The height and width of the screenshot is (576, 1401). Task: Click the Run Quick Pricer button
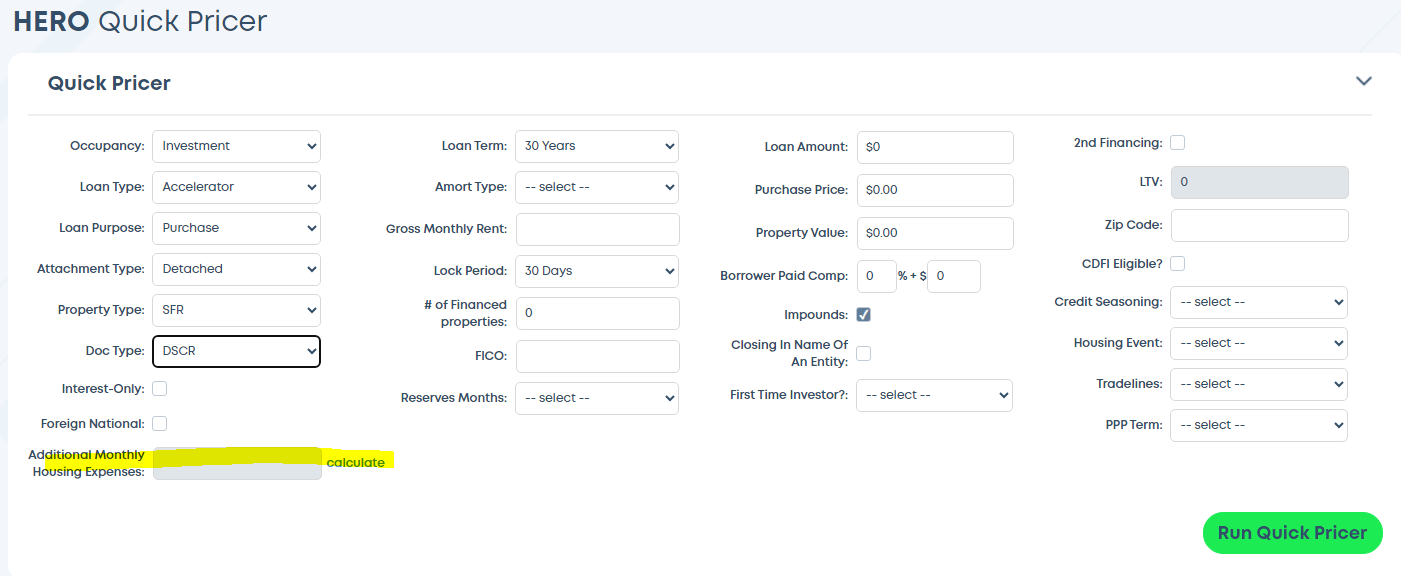coord(1292,533)
